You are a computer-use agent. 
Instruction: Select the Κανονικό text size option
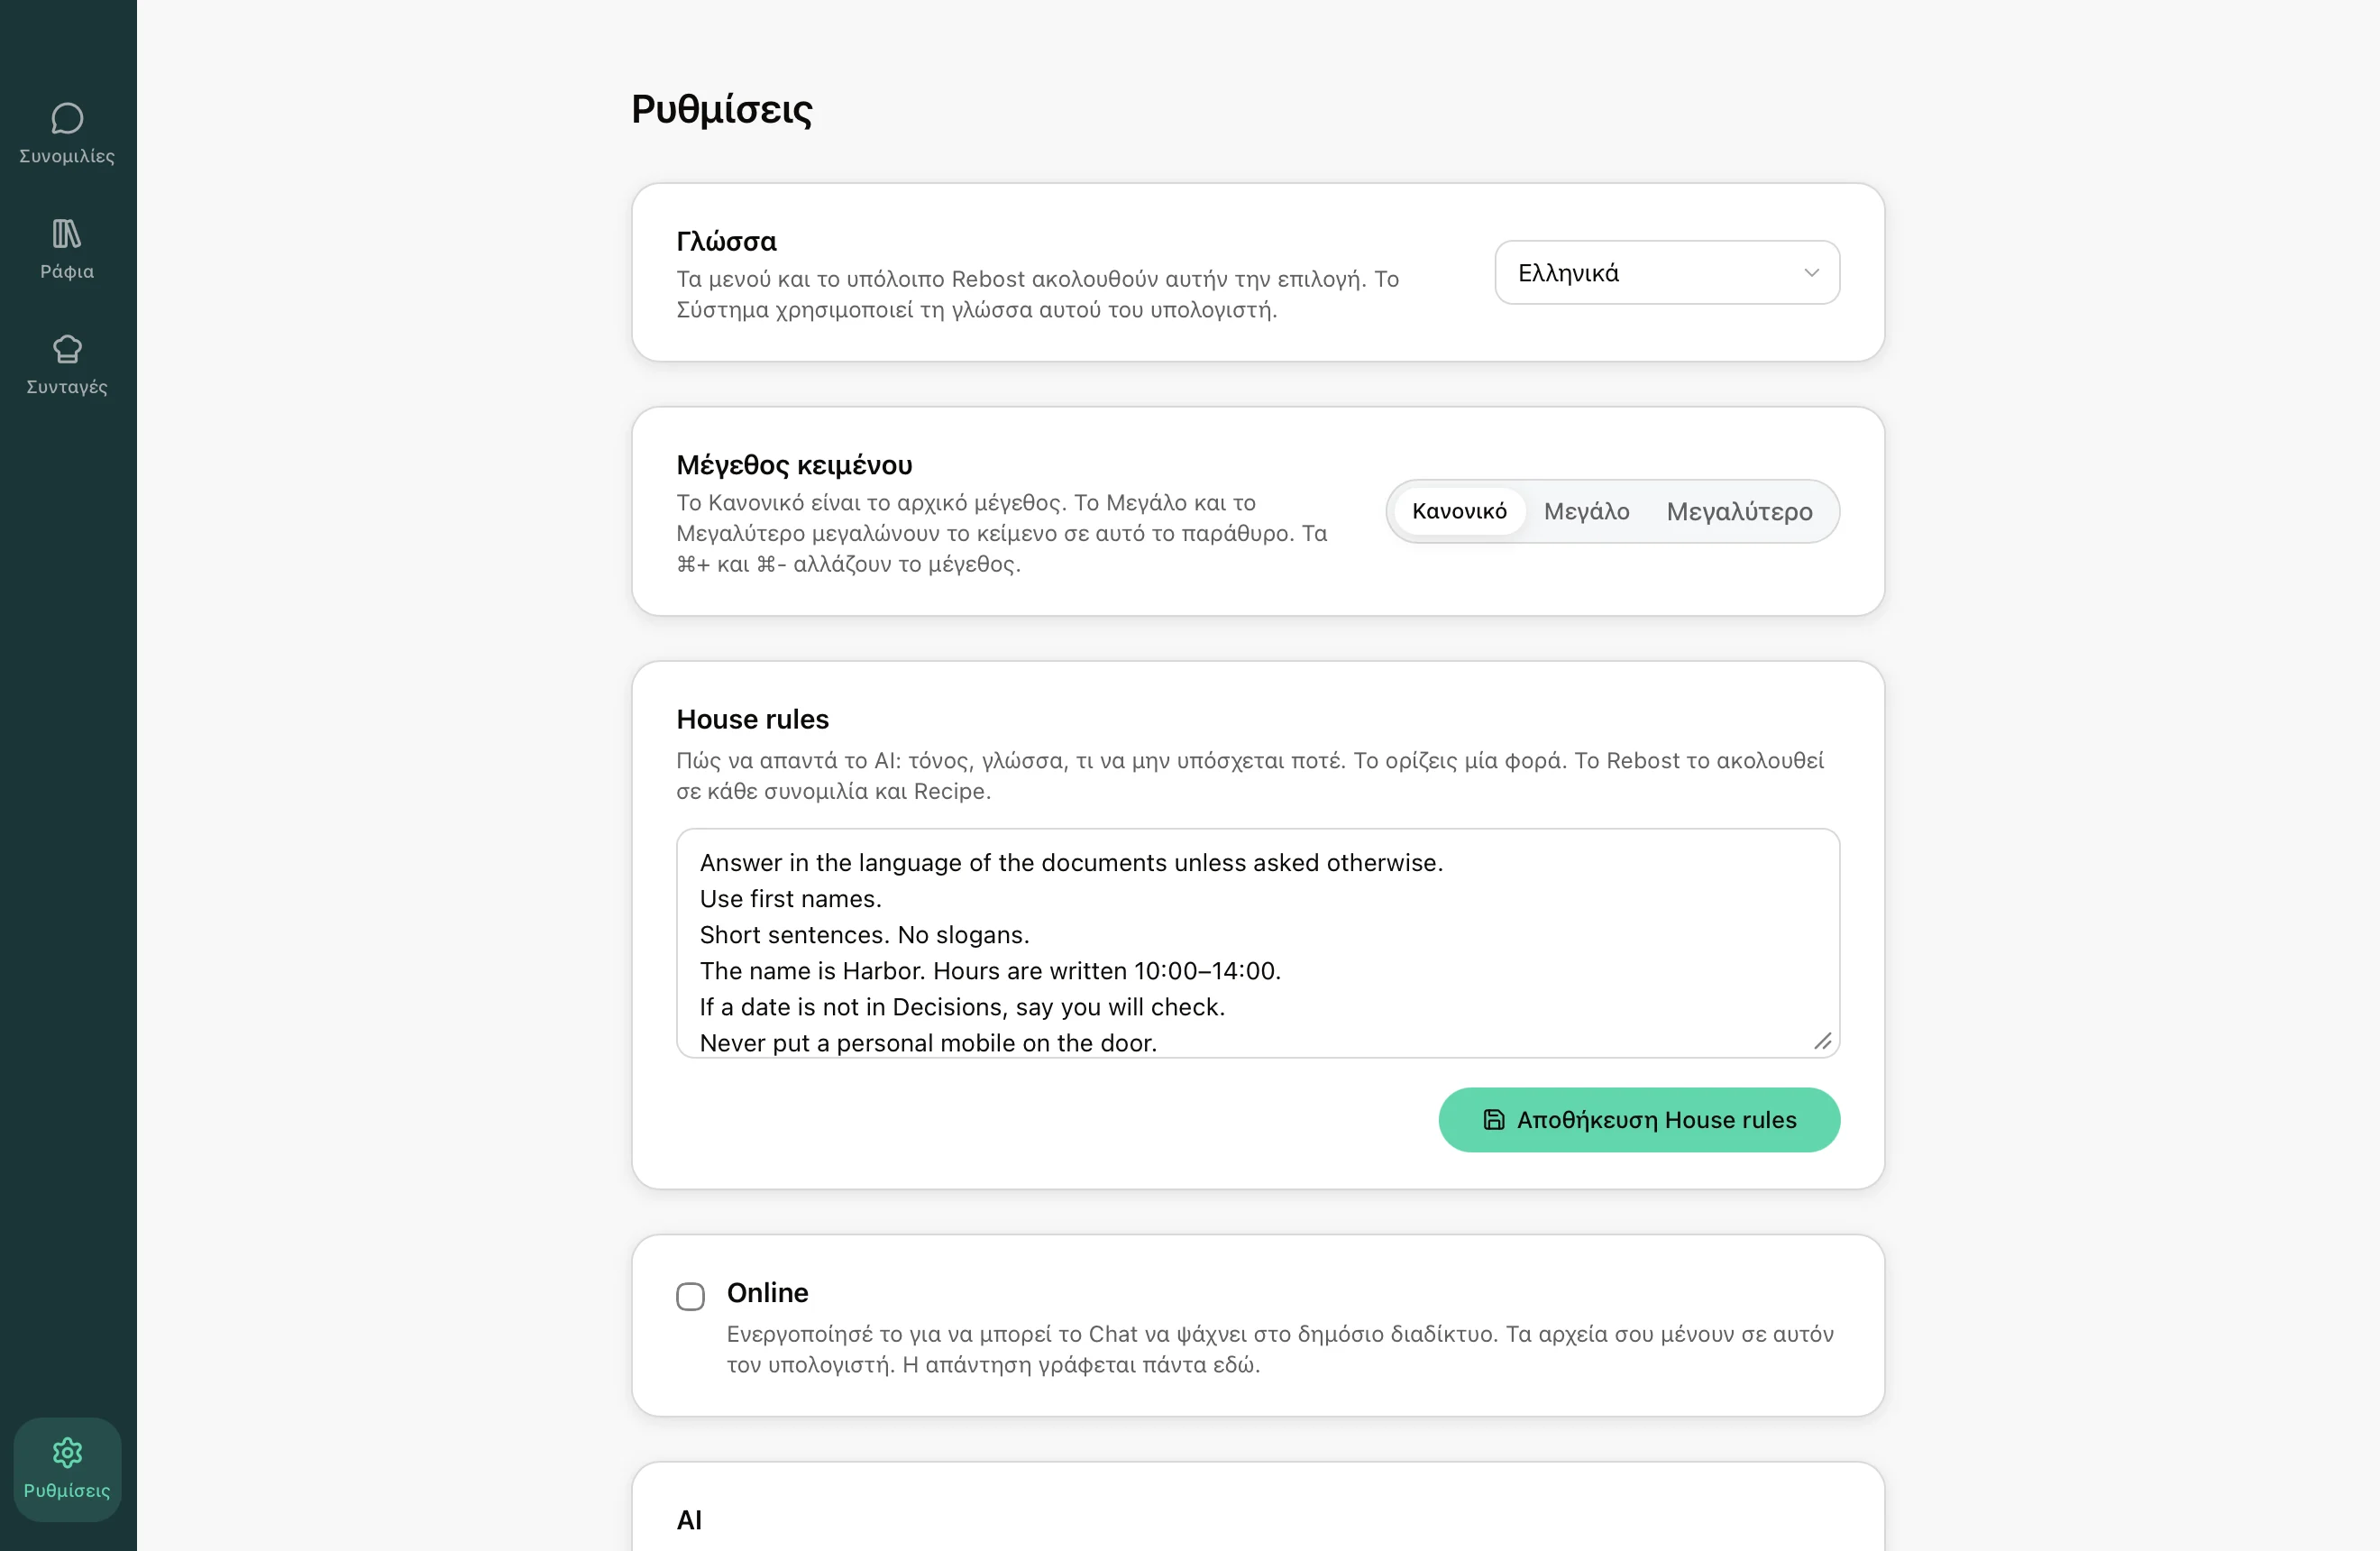1459,511
